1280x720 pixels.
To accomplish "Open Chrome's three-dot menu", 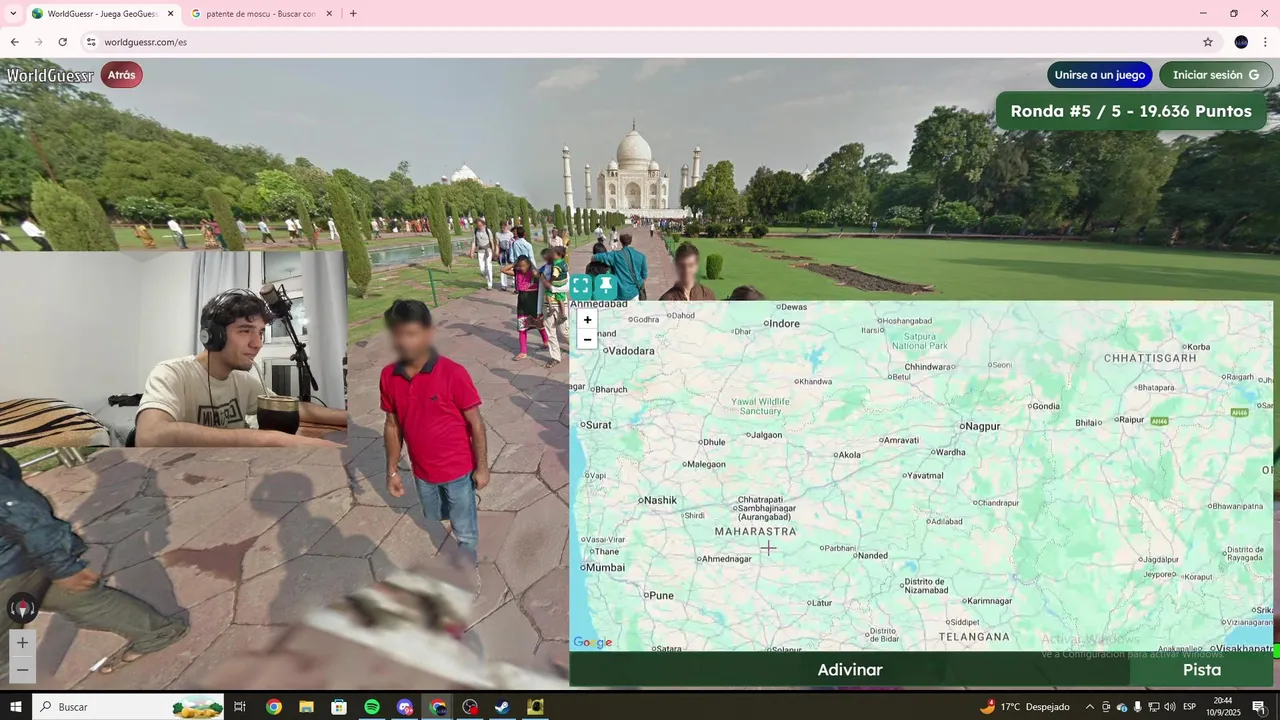I will [1265, 42].
